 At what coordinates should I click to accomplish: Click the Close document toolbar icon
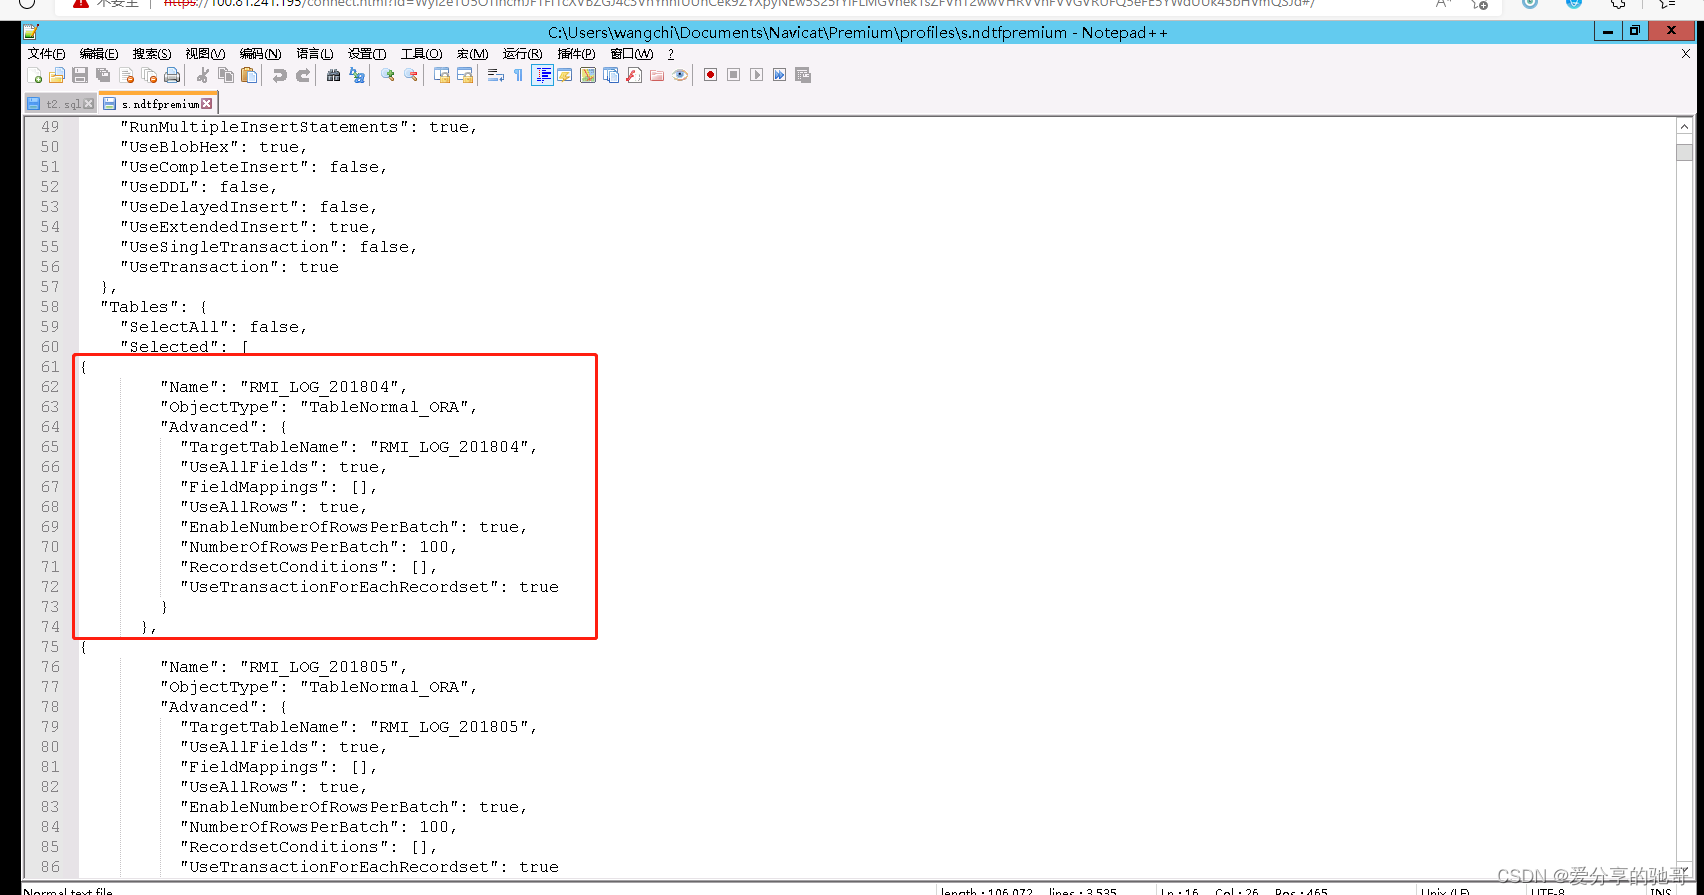(x=126, y=75)
